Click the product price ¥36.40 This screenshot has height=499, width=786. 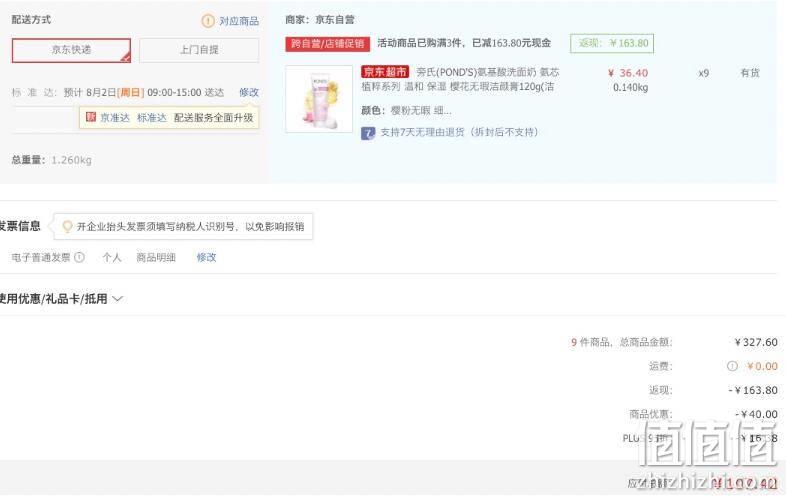628,73
